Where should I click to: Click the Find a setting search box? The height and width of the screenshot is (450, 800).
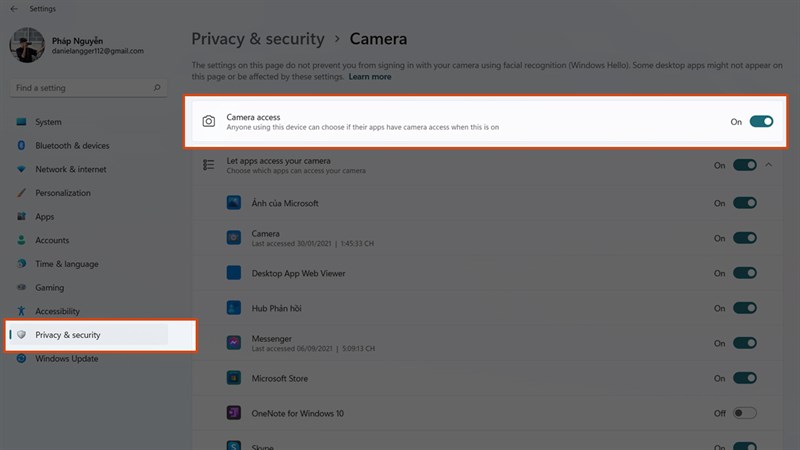[80, 88]
